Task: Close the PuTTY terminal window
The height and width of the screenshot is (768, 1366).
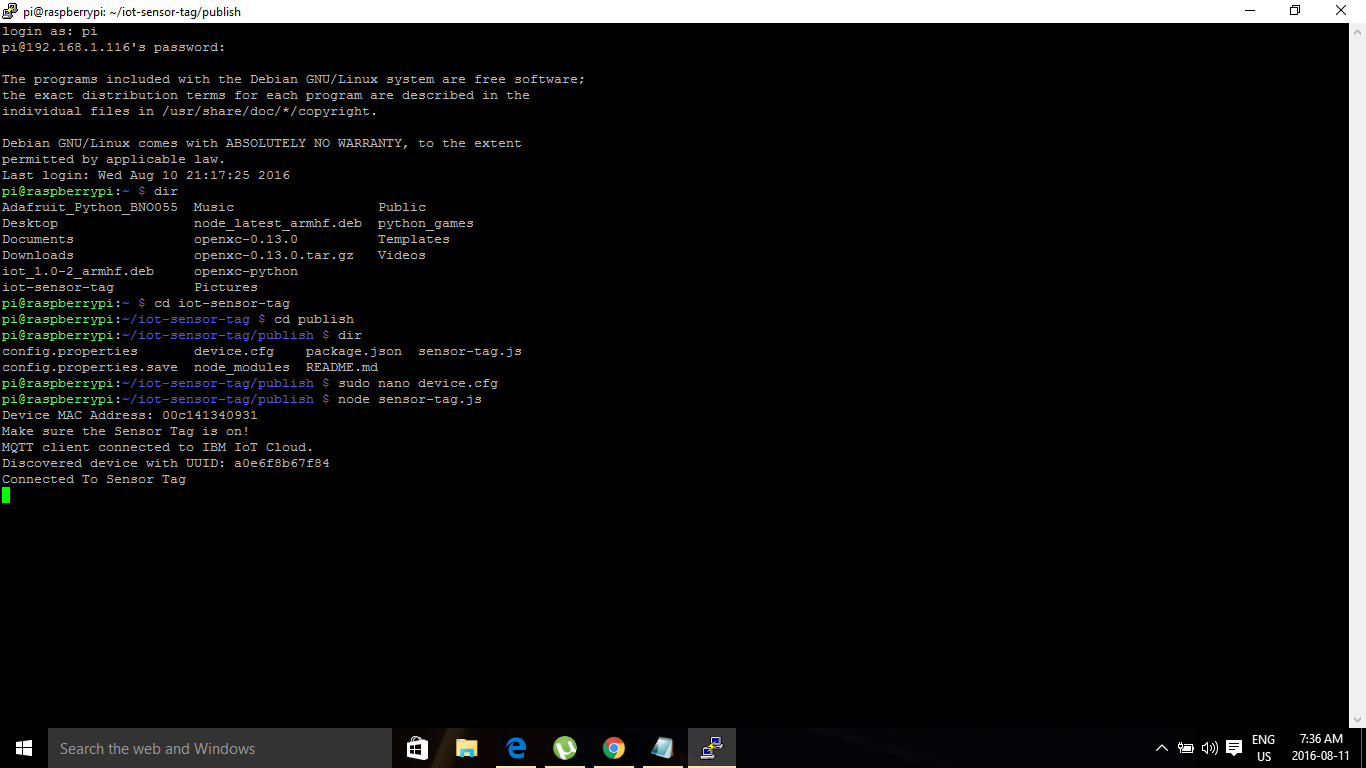Action: pyautogui.click(x=1342, y=11)
